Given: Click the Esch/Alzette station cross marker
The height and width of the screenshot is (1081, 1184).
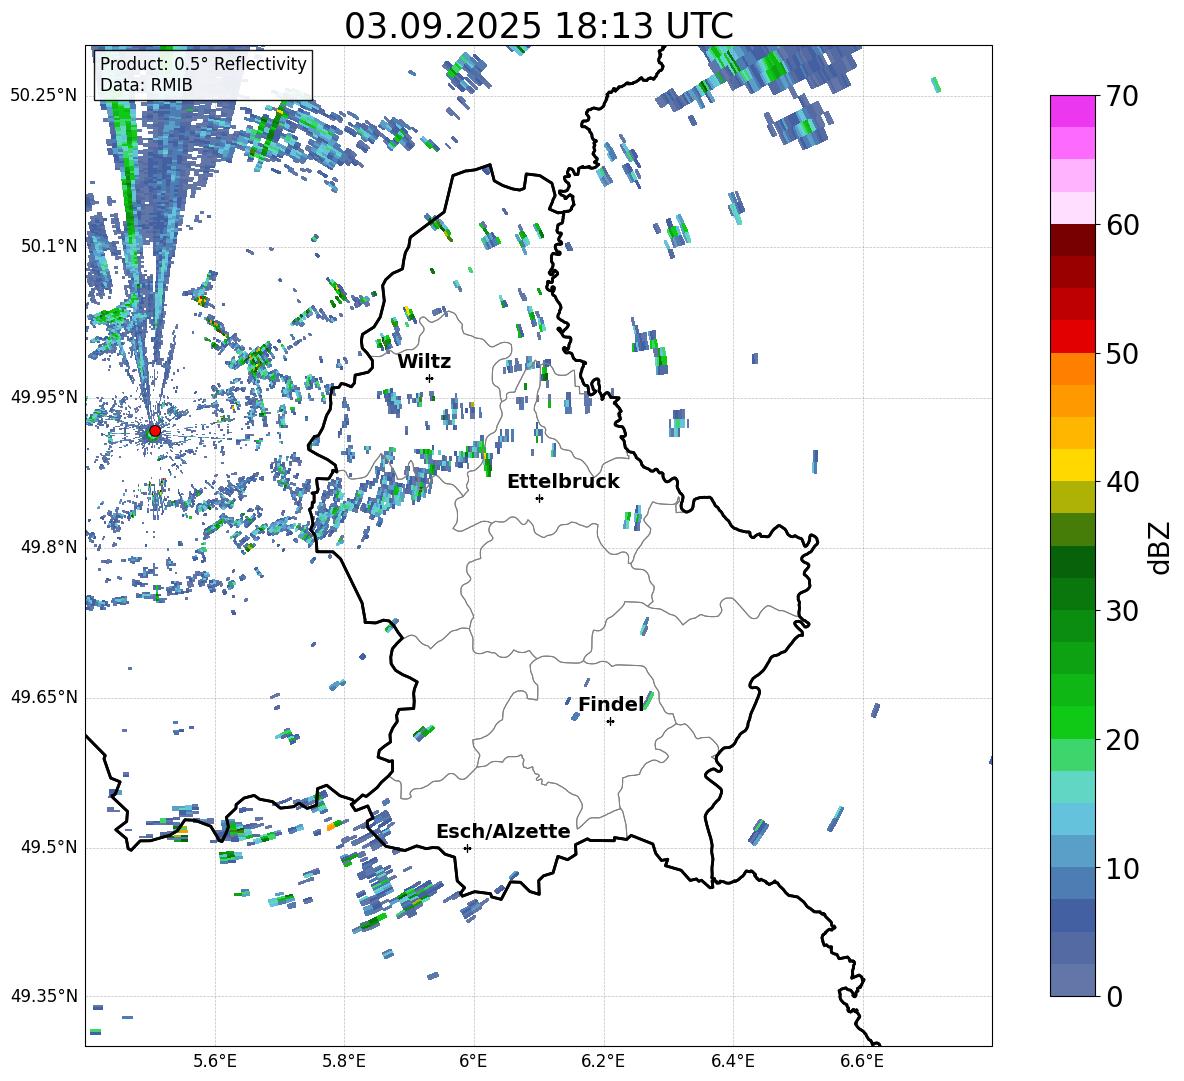Looking at the screenshot, I should (467, 848).
